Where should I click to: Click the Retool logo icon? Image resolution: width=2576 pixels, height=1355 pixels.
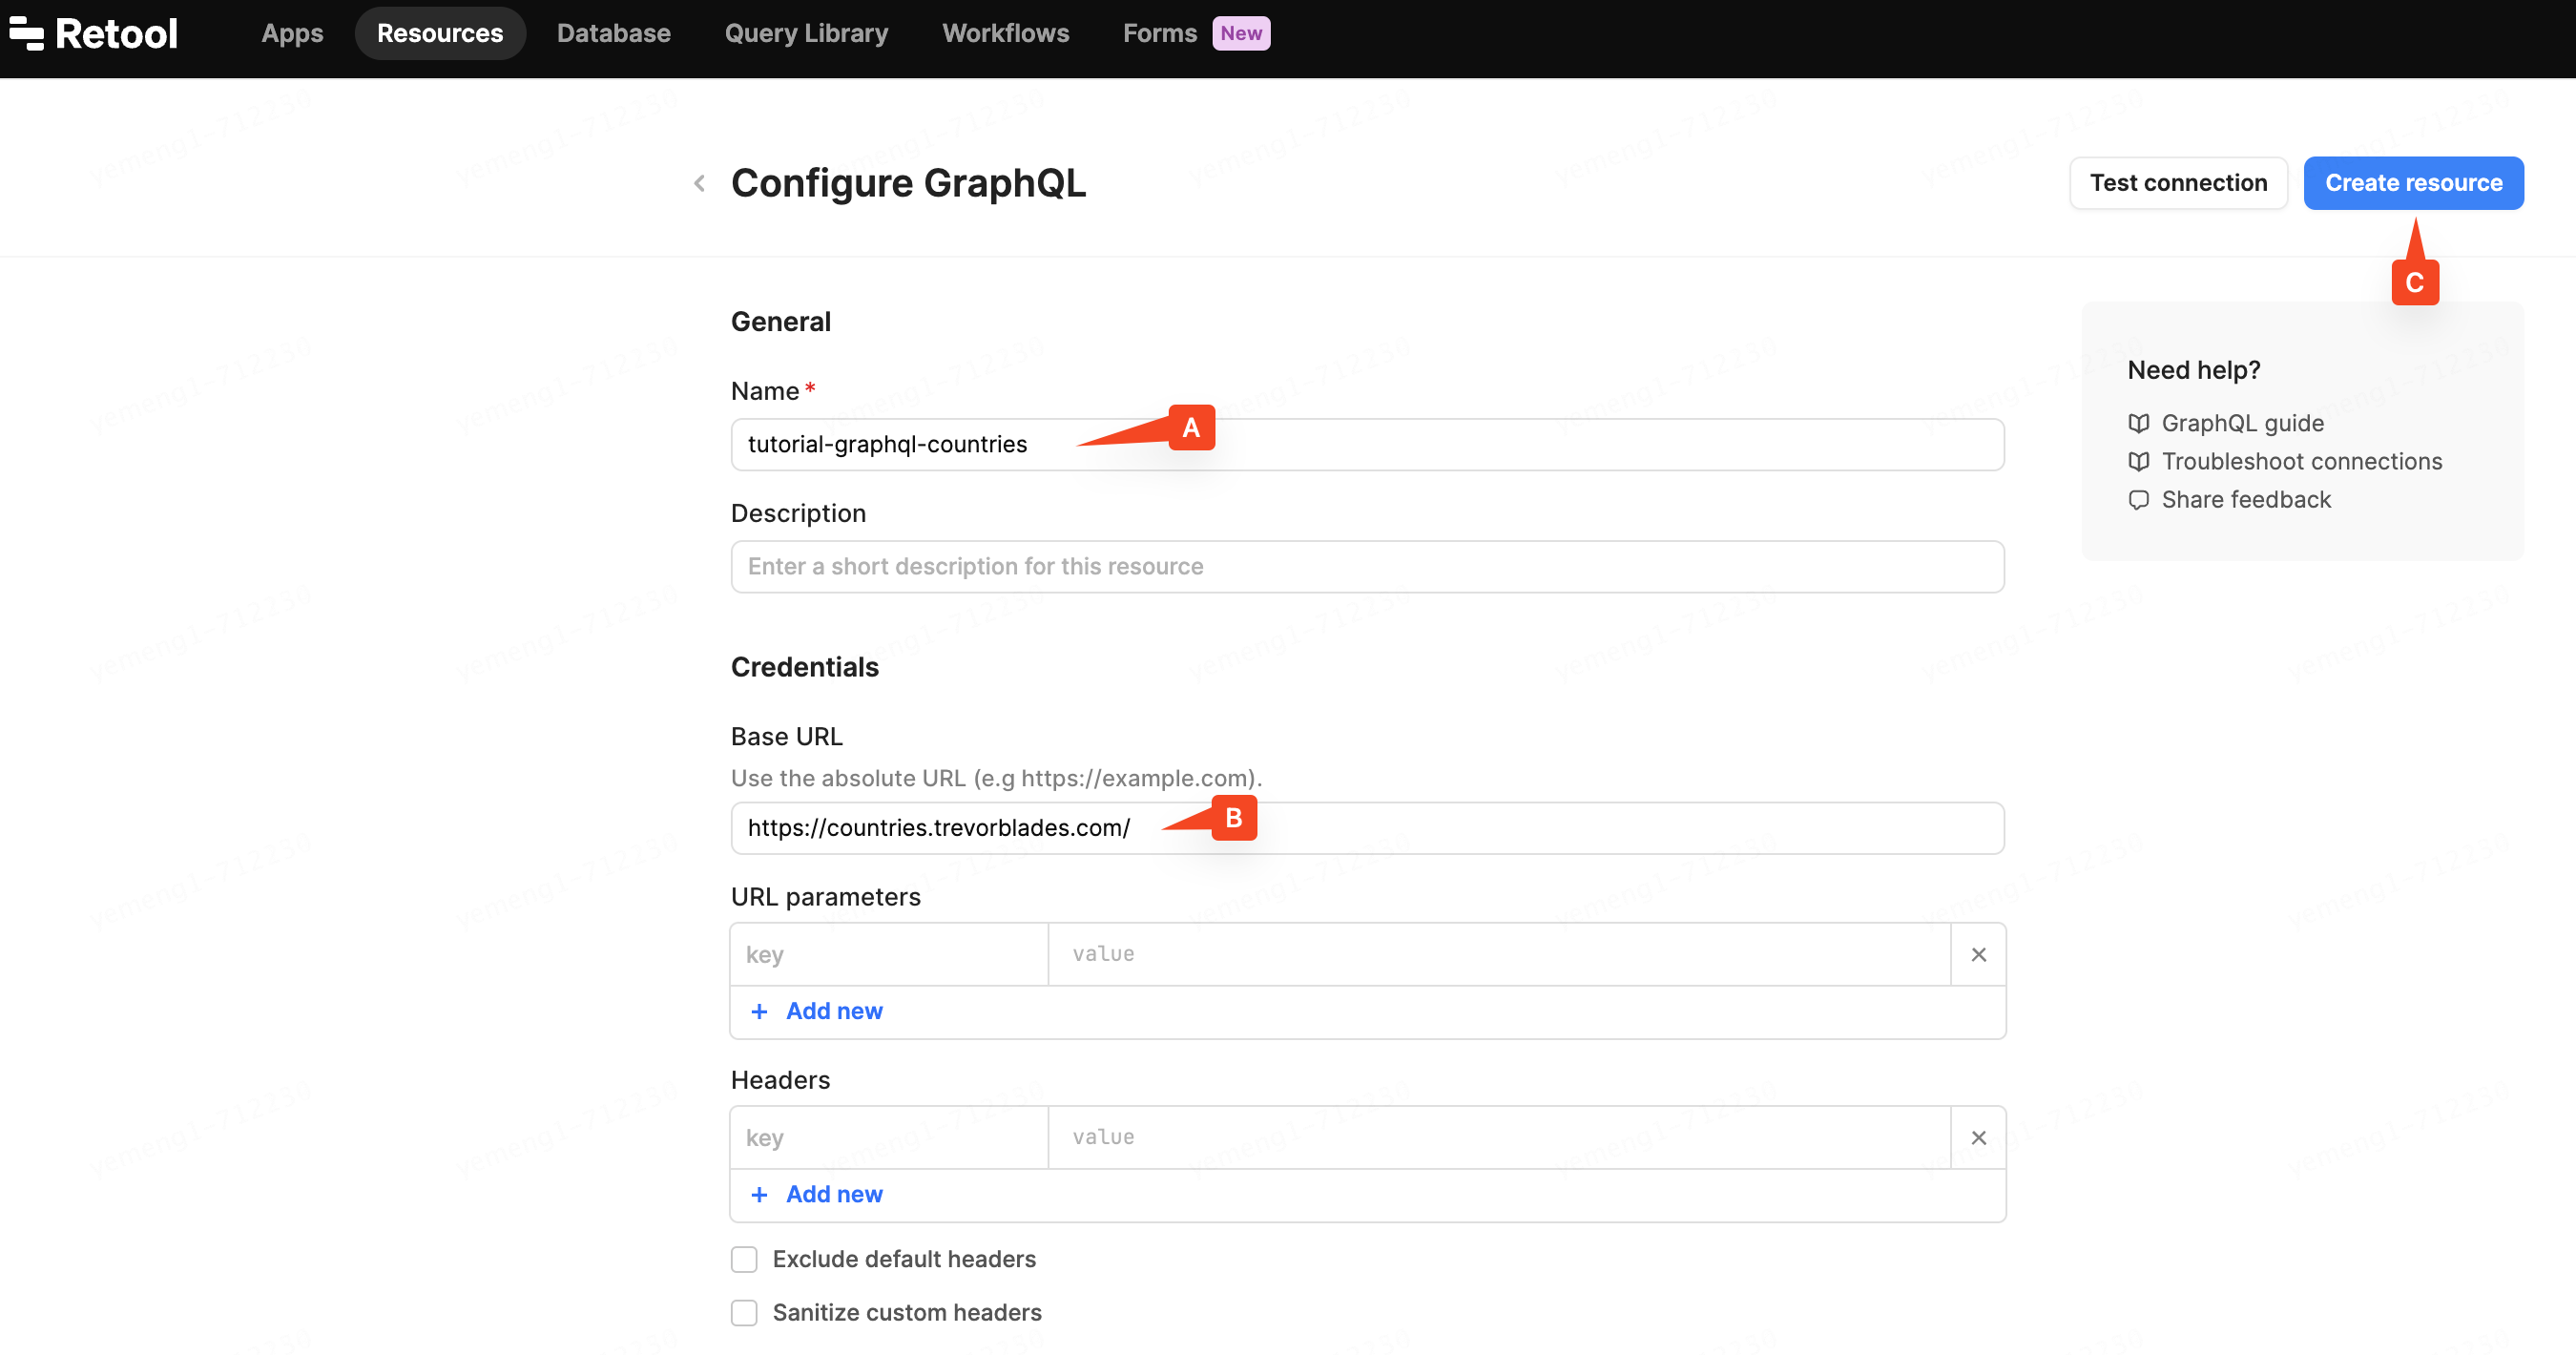(x=27, y=33)
